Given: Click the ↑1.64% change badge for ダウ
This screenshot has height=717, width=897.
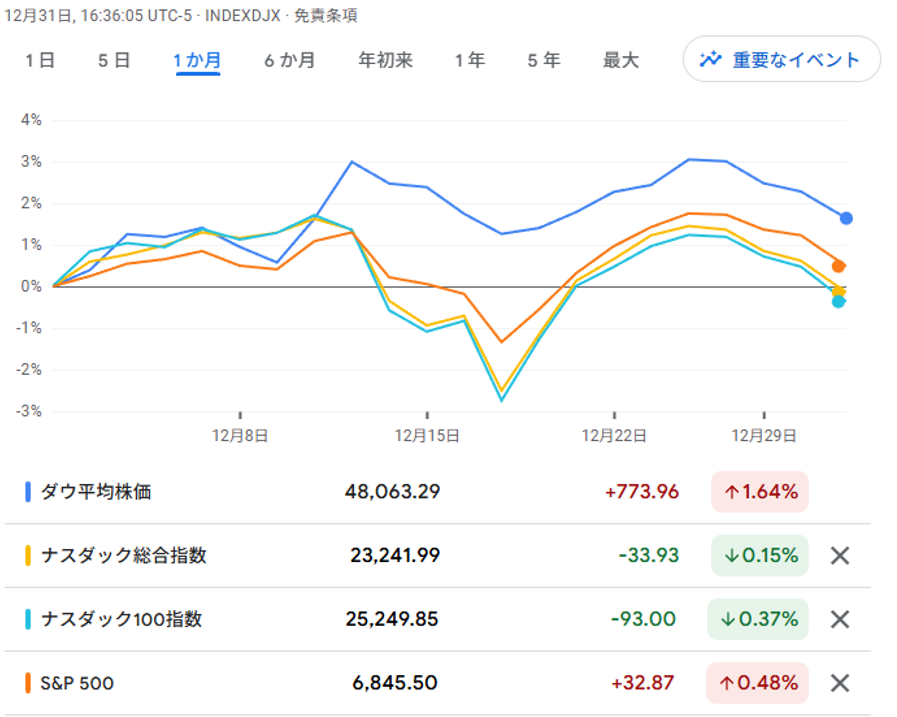Looking at the screenshot, I should [759, 492].
